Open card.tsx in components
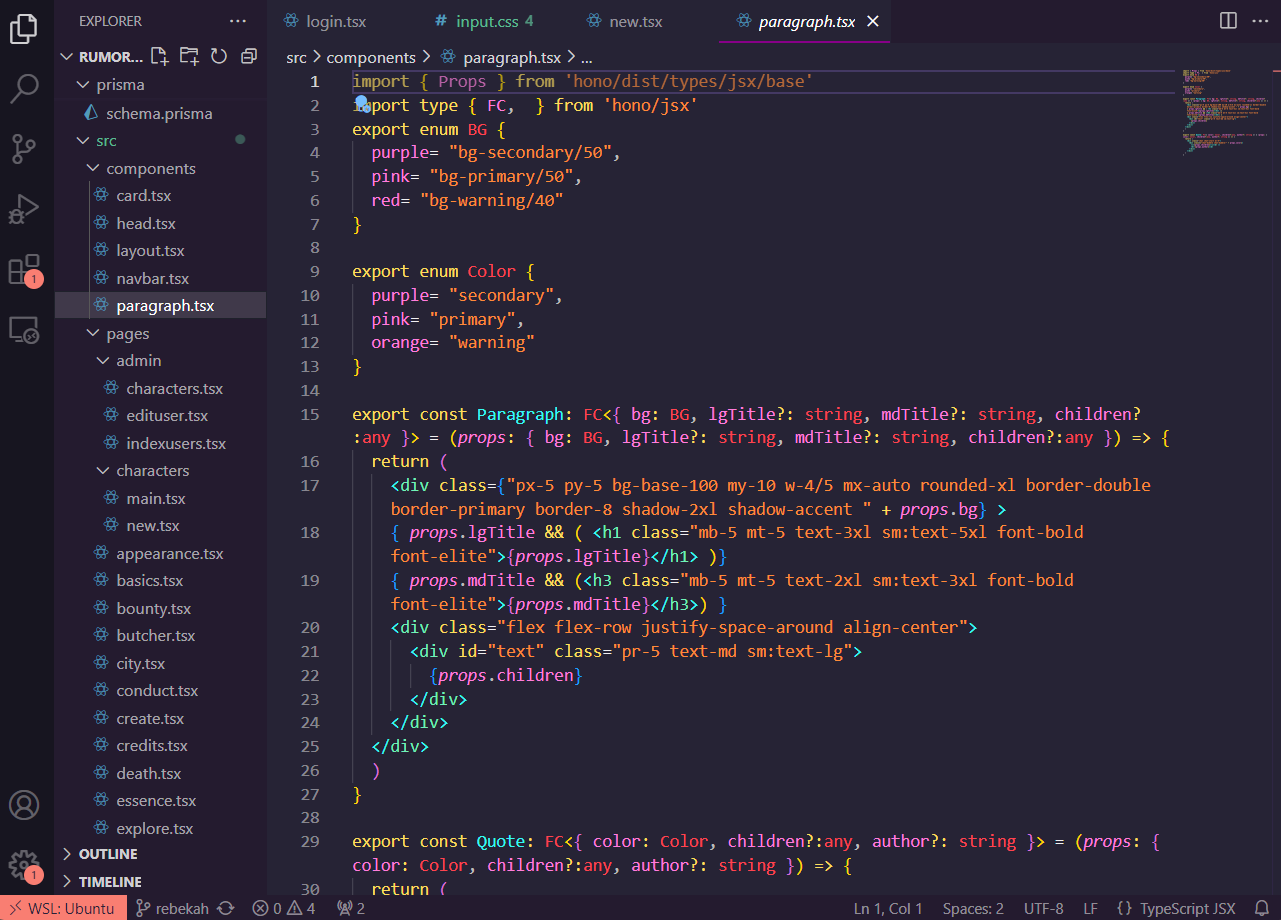 [x=145, y=195]
